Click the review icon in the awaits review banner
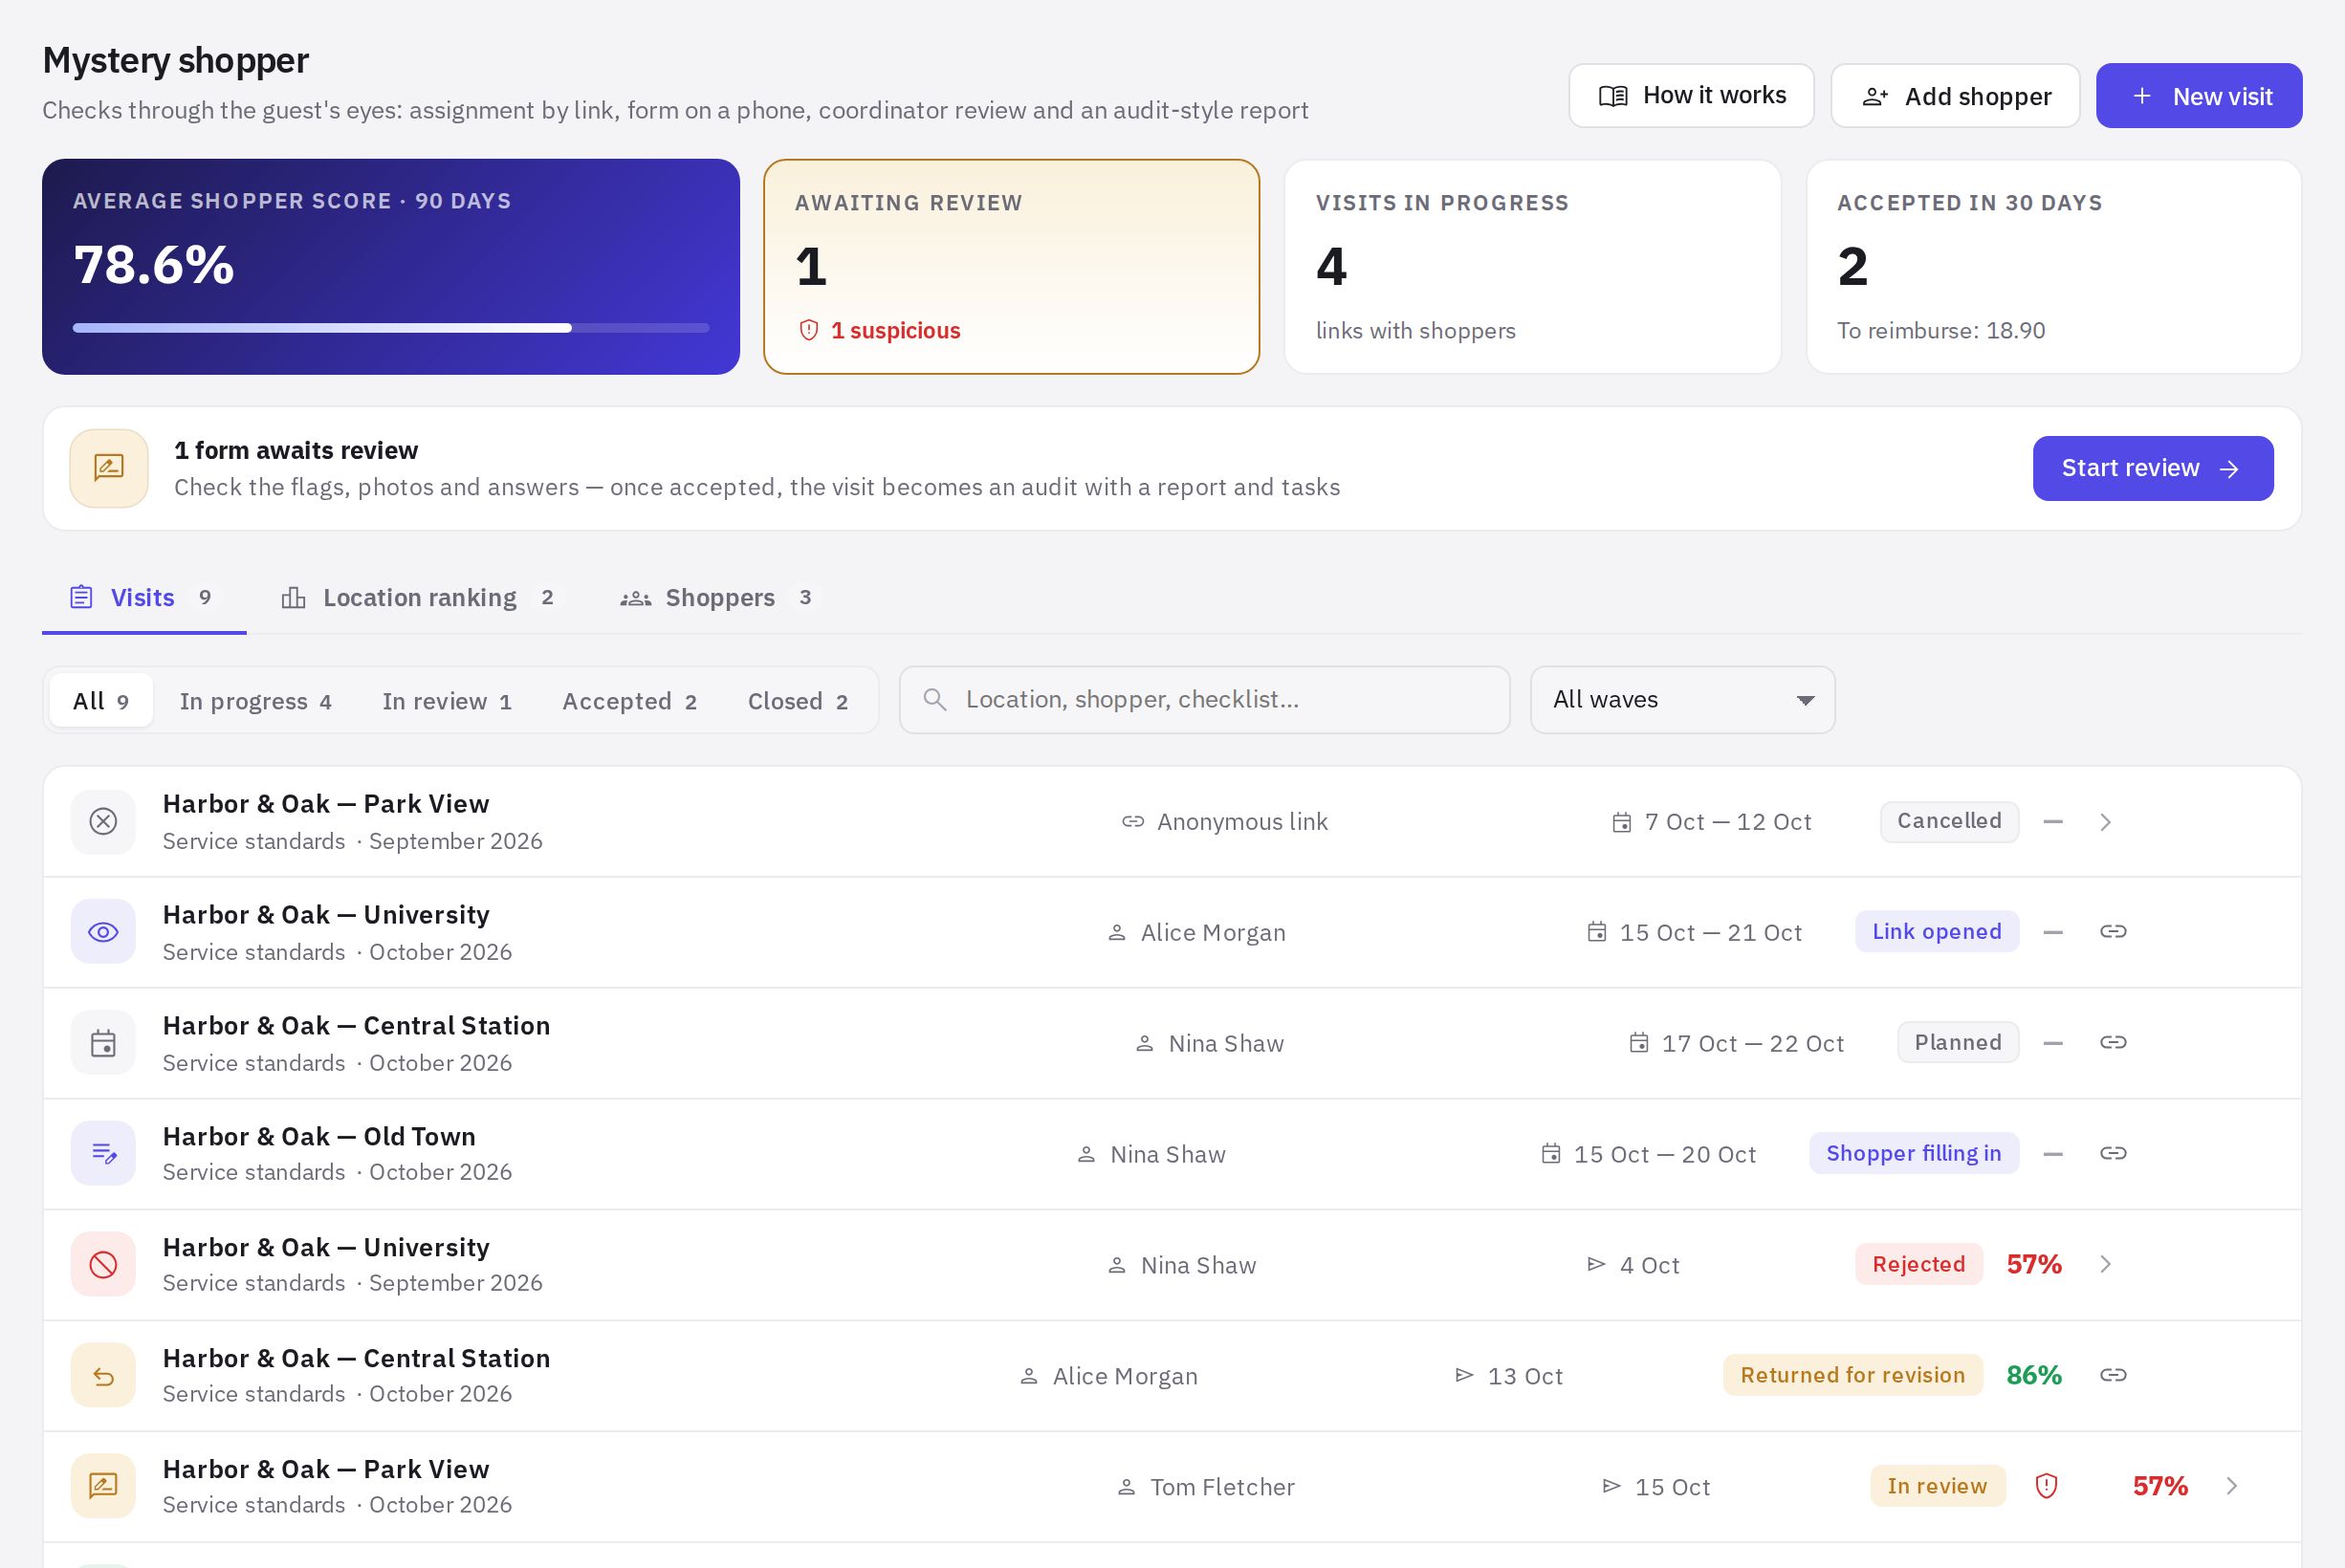 click(109, 468)
